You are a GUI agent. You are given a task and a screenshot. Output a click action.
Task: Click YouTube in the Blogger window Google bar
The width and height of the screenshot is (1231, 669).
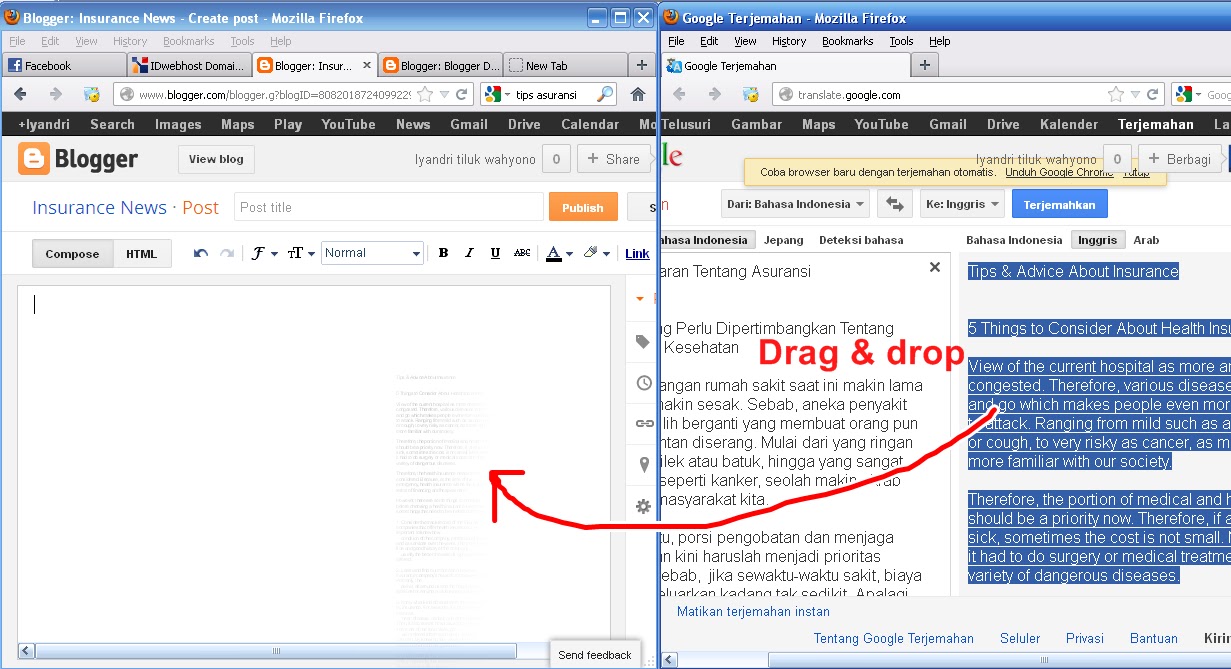coord(348,124)
